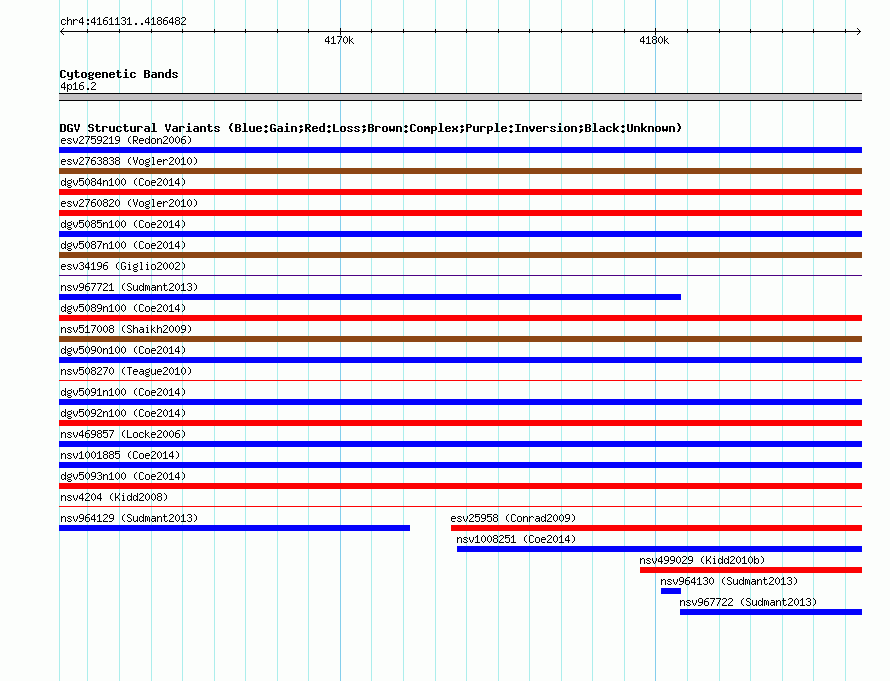Click the blue bar under nsv967721
This screenshot has height=681, width=890.
pos(370,297)
